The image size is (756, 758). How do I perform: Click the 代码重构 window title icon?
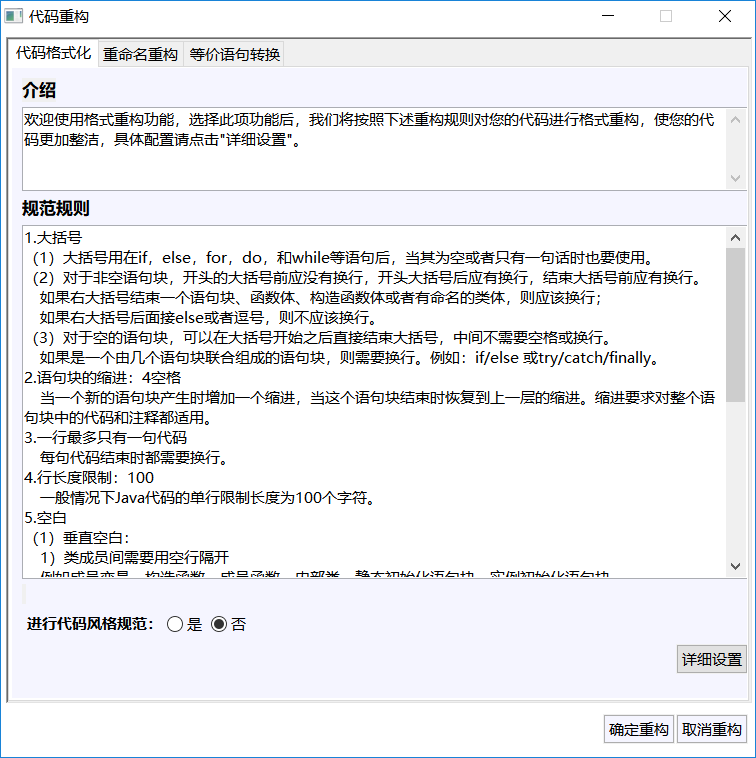pos(14,16)
